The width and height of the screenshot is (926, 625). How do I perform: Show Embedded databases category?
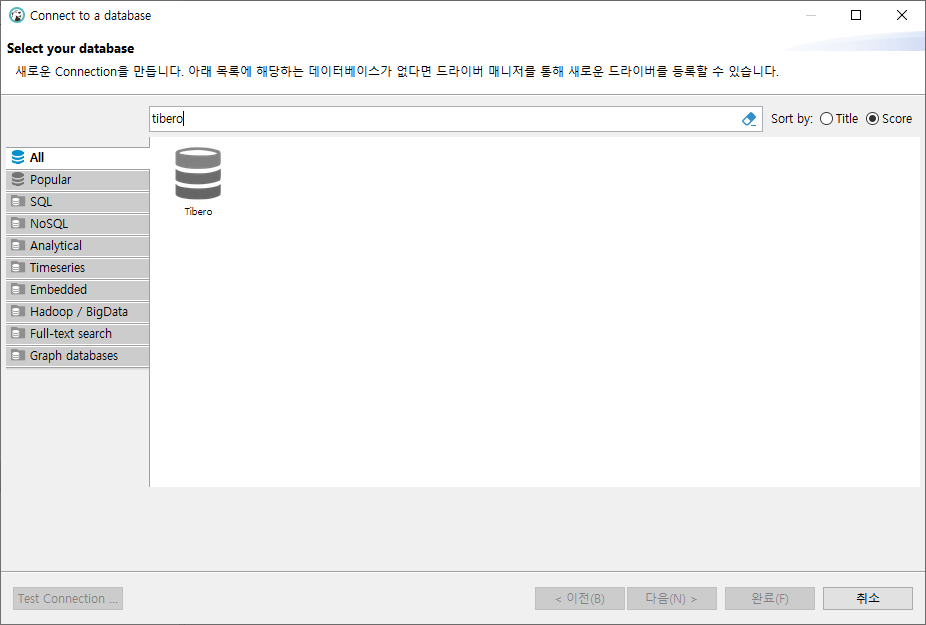[77, 289]
